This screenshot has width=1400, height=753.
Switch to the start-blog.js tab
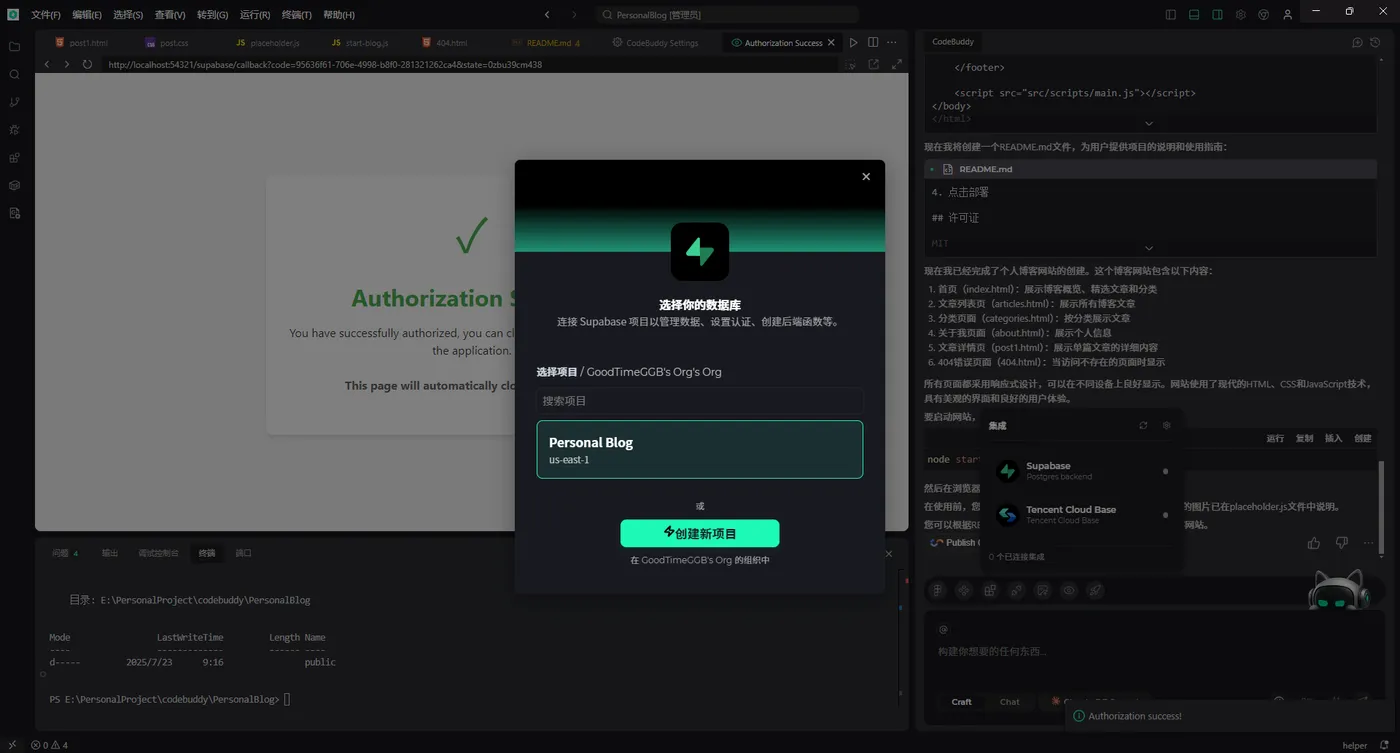click(362, 43)
